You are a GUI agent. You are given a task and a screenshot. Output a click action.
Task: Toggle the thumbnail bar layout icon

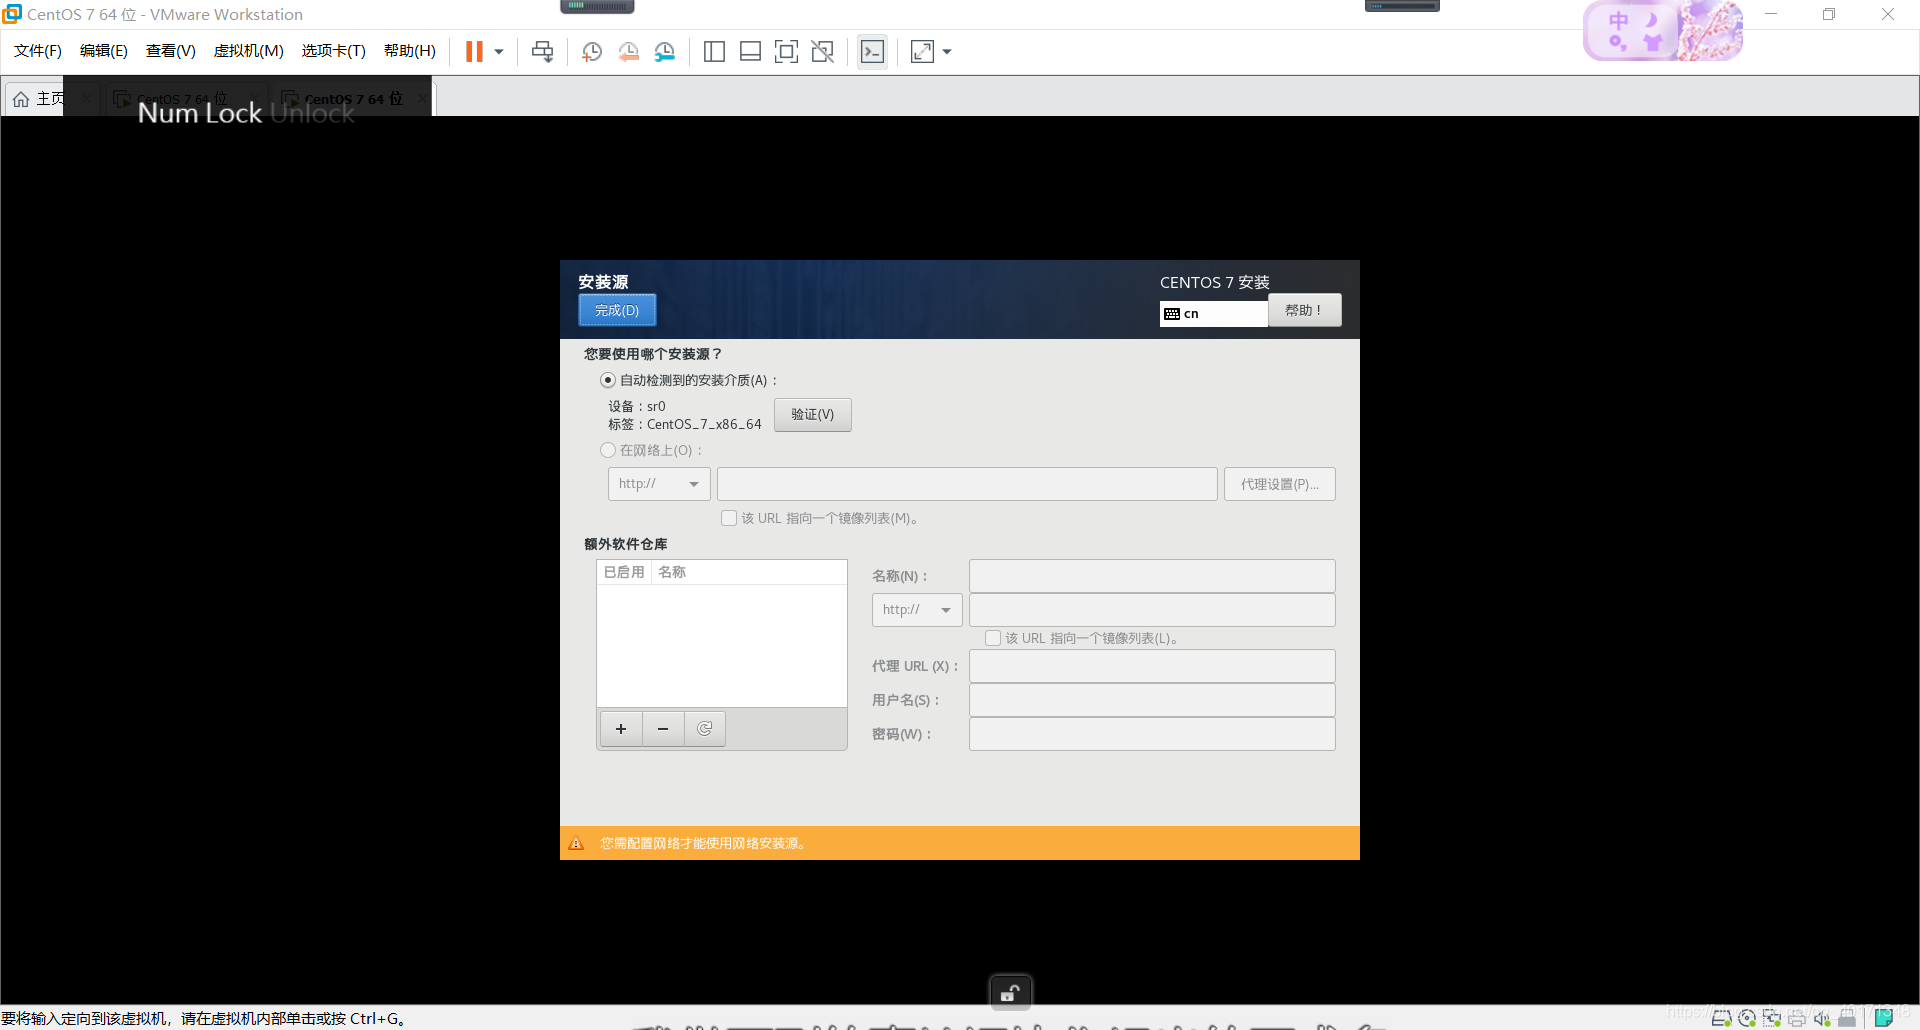tap(750, 52)
